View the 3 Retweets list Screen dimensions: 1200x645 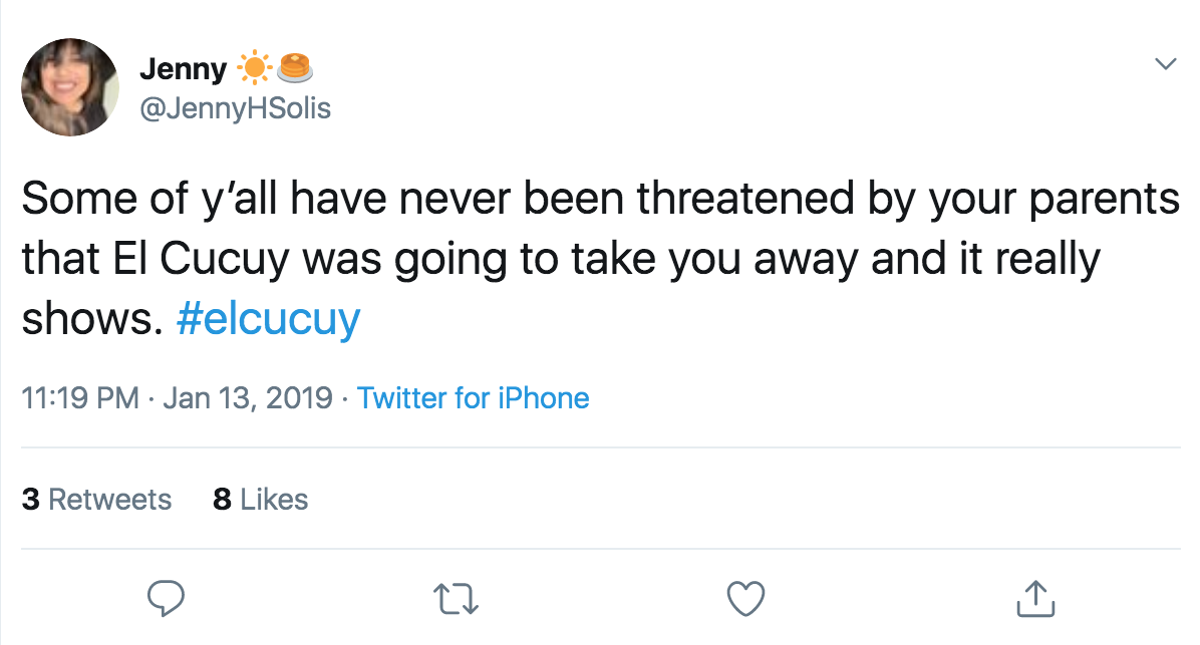coord(97,499)
